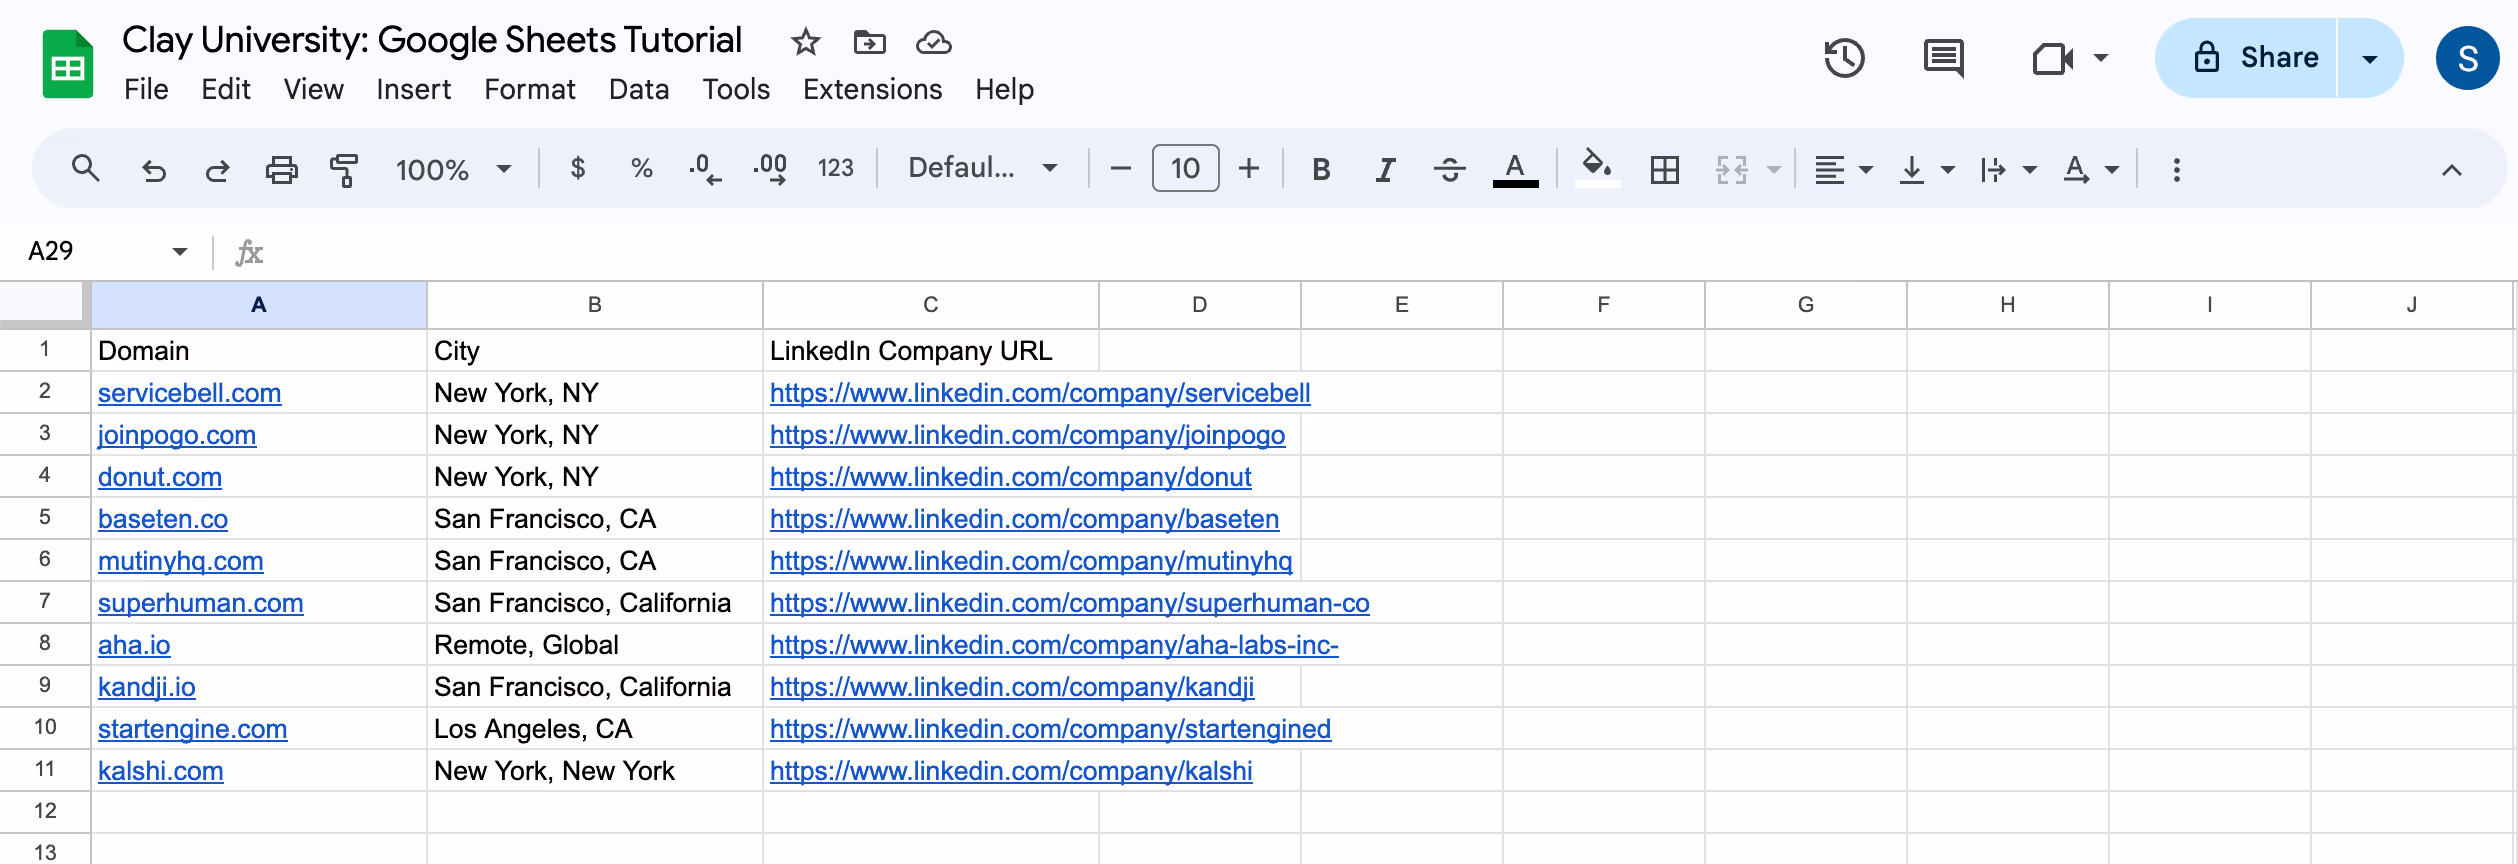Open vertical align dropdown
2518x864 pixels.
click(1926, 169)
